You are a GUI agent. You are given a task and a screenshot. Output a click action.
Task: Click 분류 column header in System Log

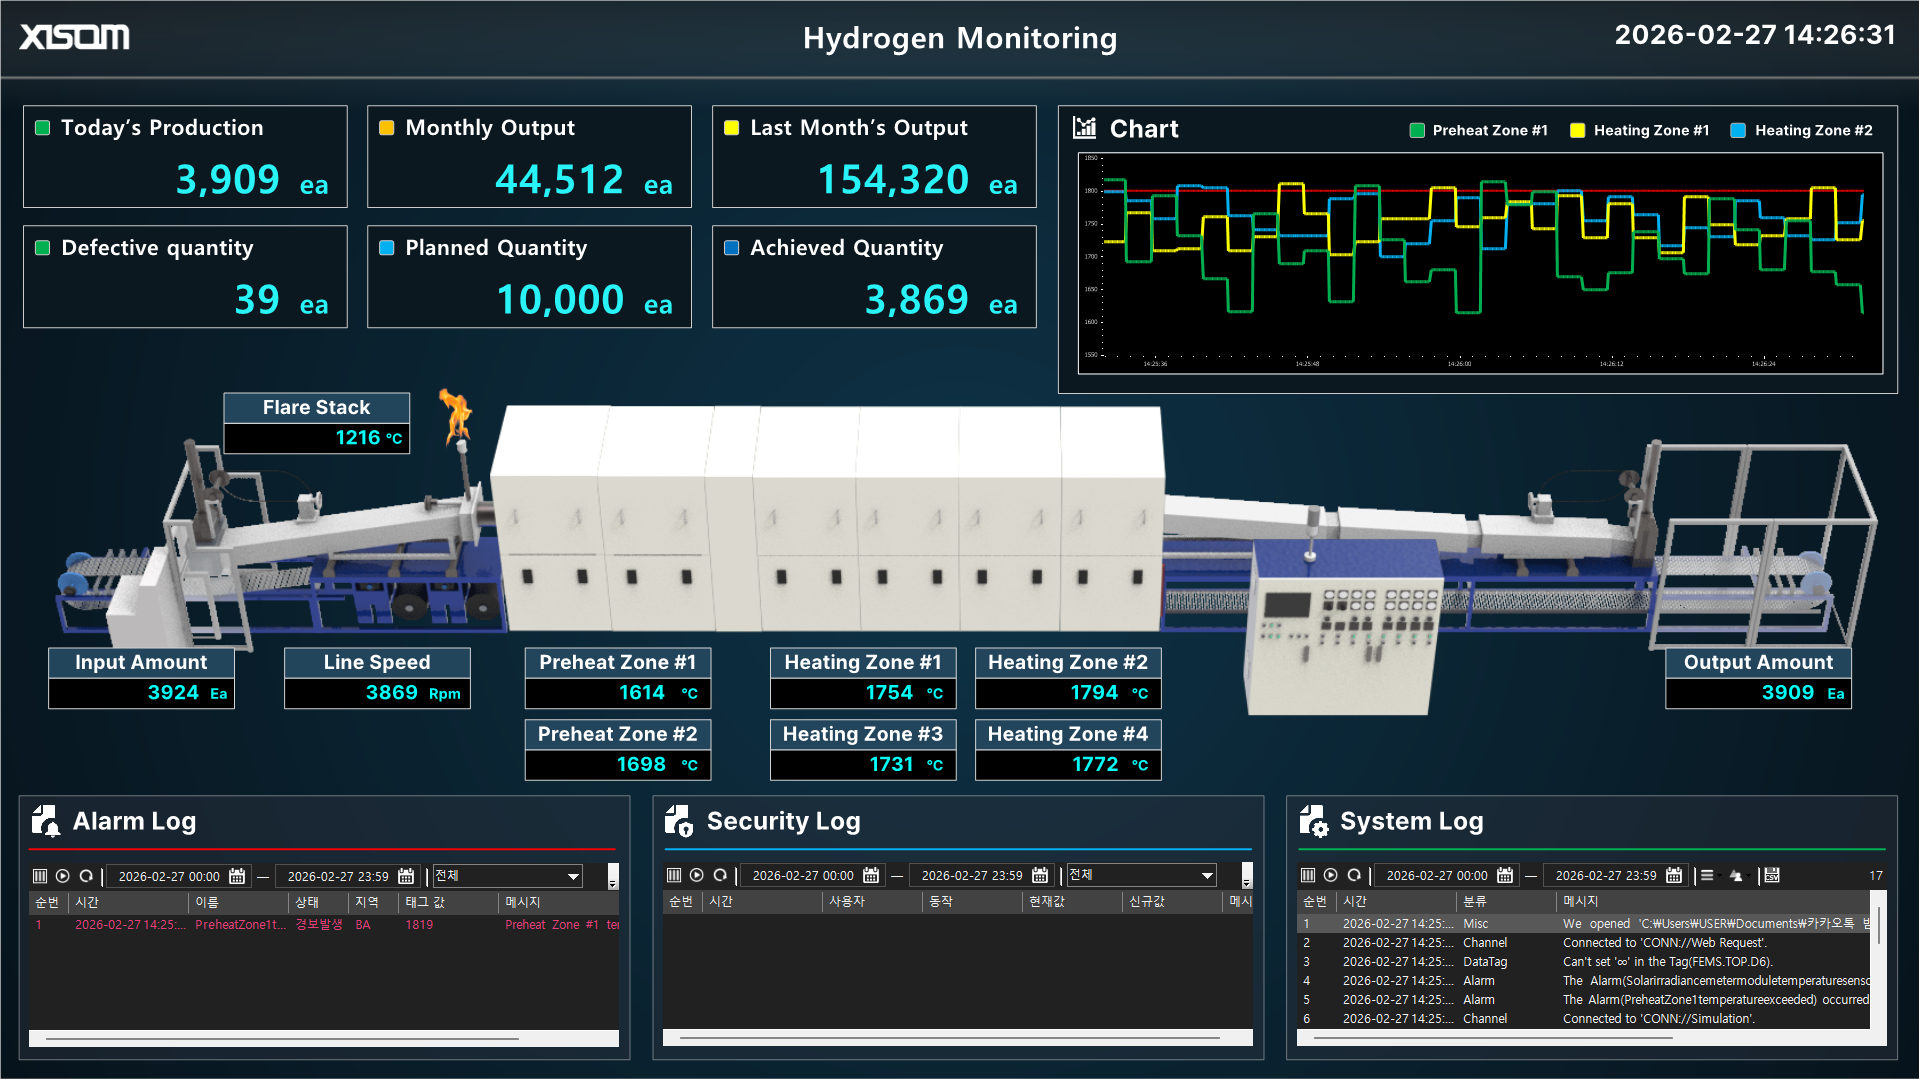1474,901
